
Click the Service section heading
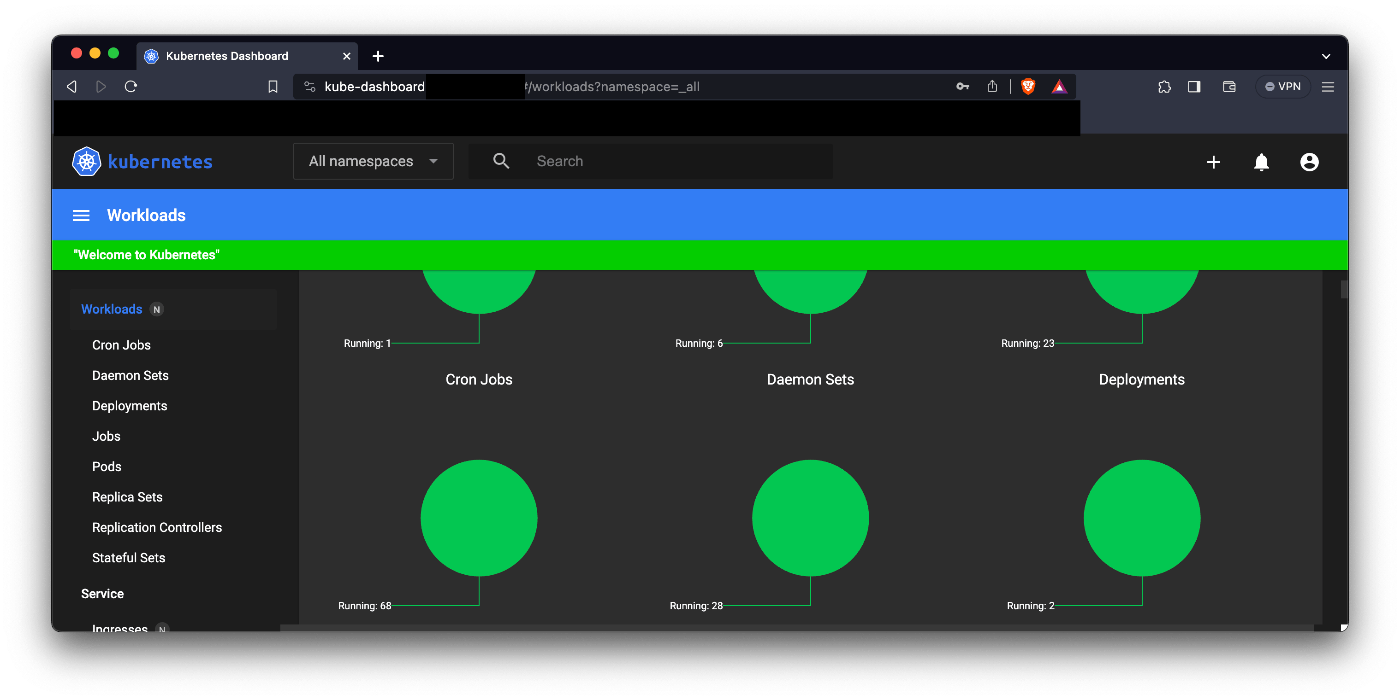tap(102, 594)
